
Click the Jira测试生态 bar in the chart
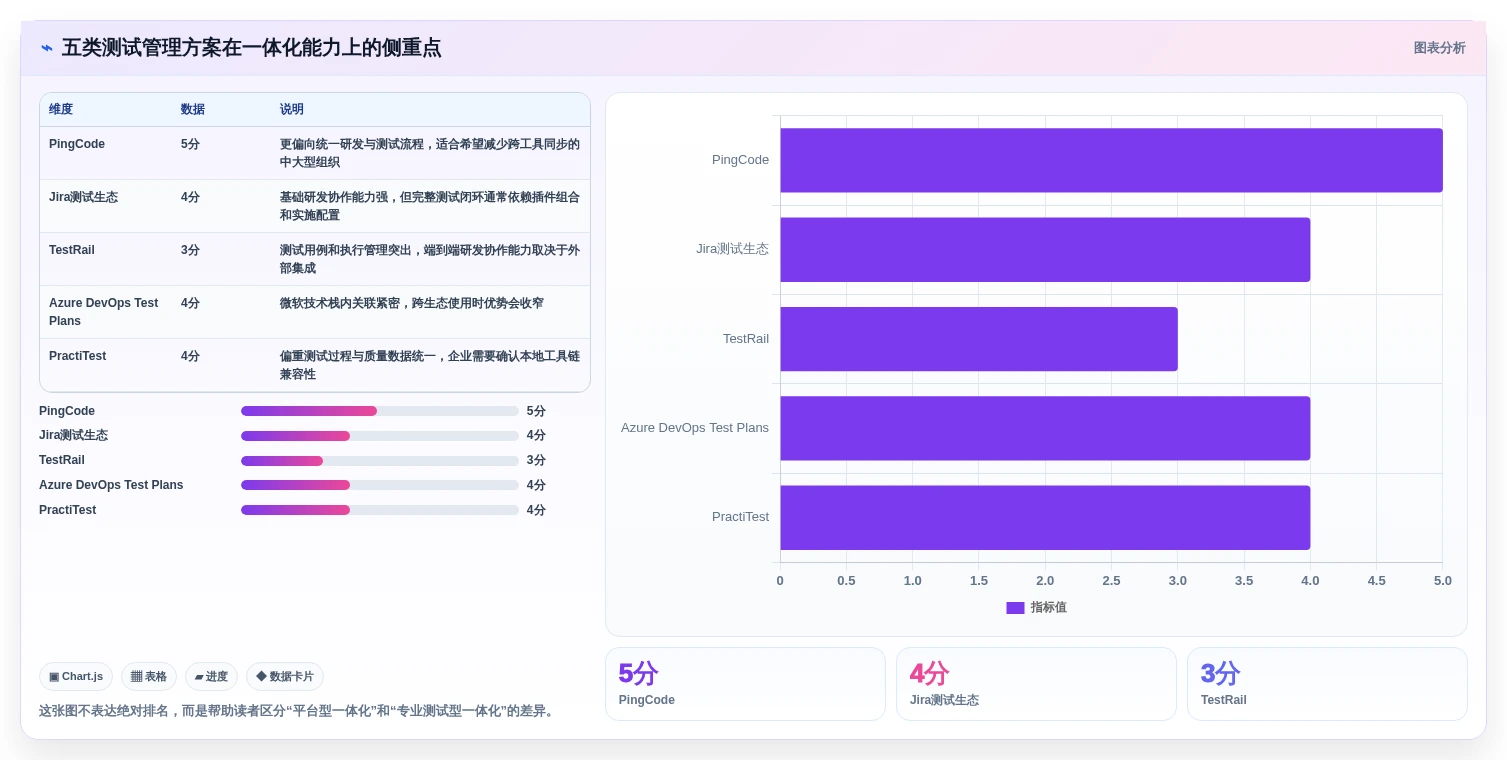point(1045,249)
